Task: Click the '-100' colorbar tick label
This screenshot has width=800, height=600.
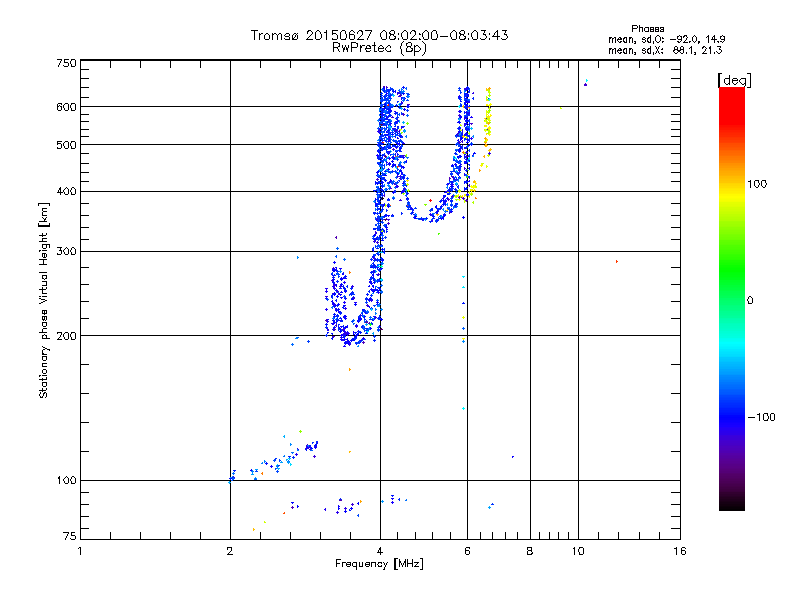Action: click(761, 417)
